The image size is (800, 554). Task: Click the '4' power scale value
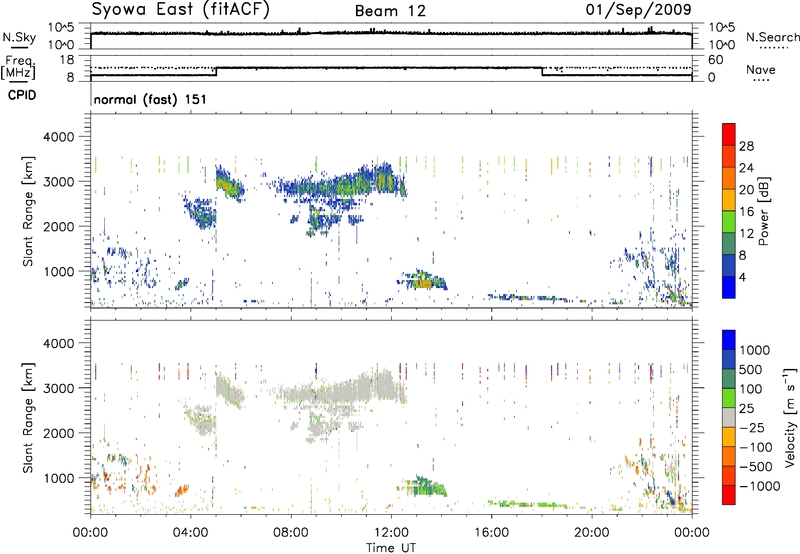[742, 277]
